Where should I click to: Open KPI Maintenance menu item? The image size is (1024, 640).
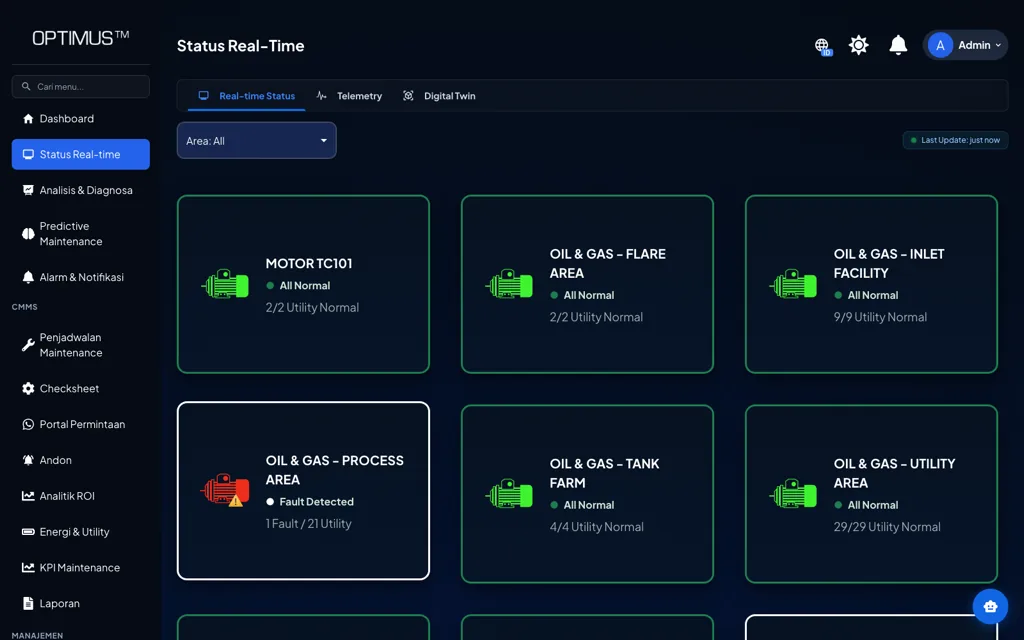pos(80,568)
